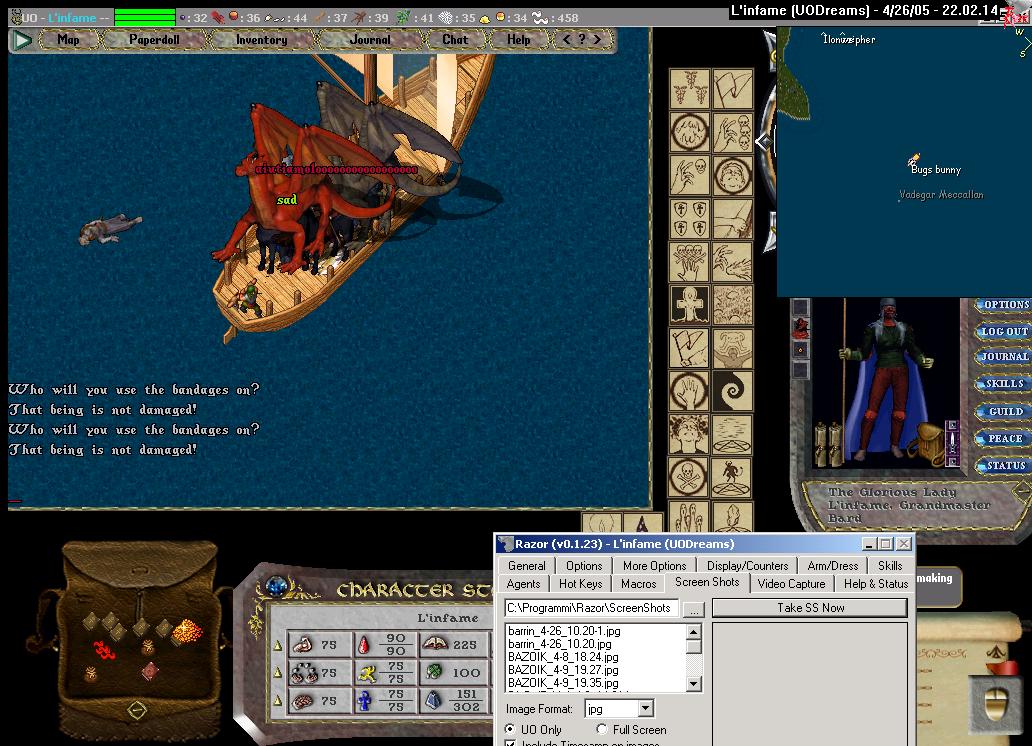The height and width of the screenshot is (746, 1032).
Task: Open Journal in the top menu bar
Action: (370, 40)
